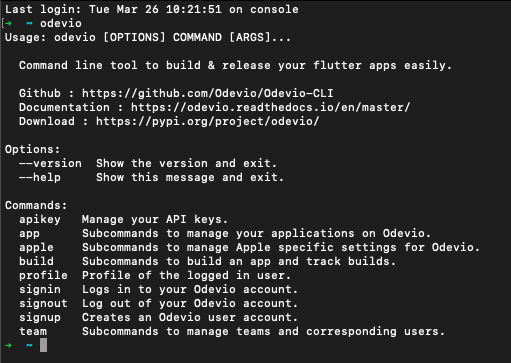Click the gray cursor block on the prompt

point(43,345)
